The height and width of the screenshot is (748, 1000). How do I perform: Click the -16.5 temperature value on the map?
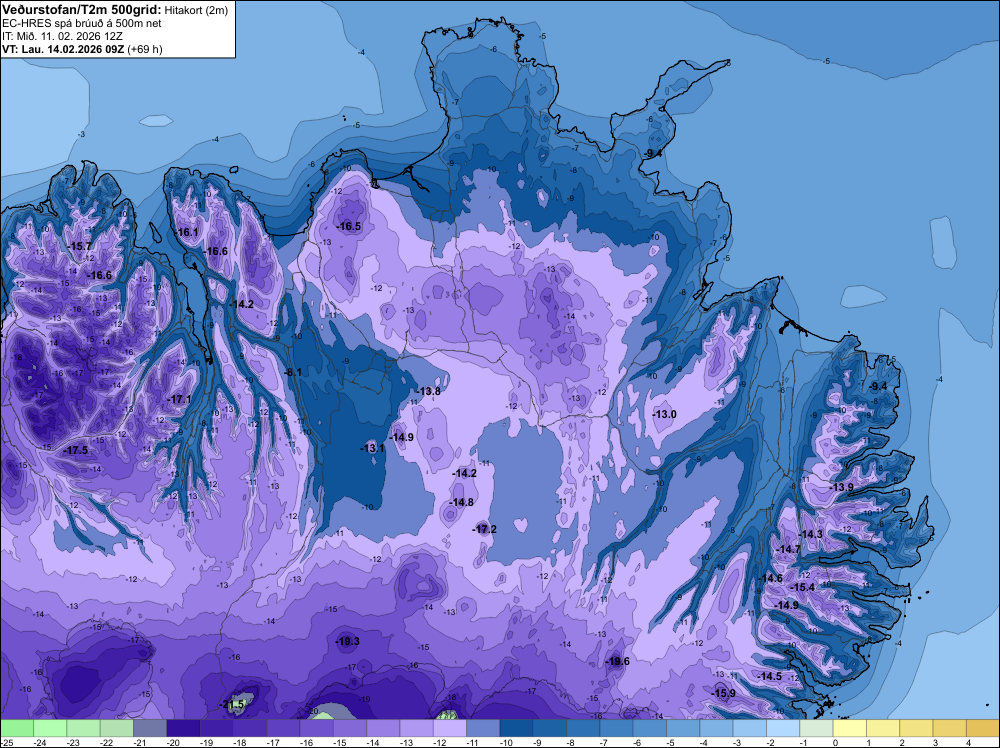[349, 226]
